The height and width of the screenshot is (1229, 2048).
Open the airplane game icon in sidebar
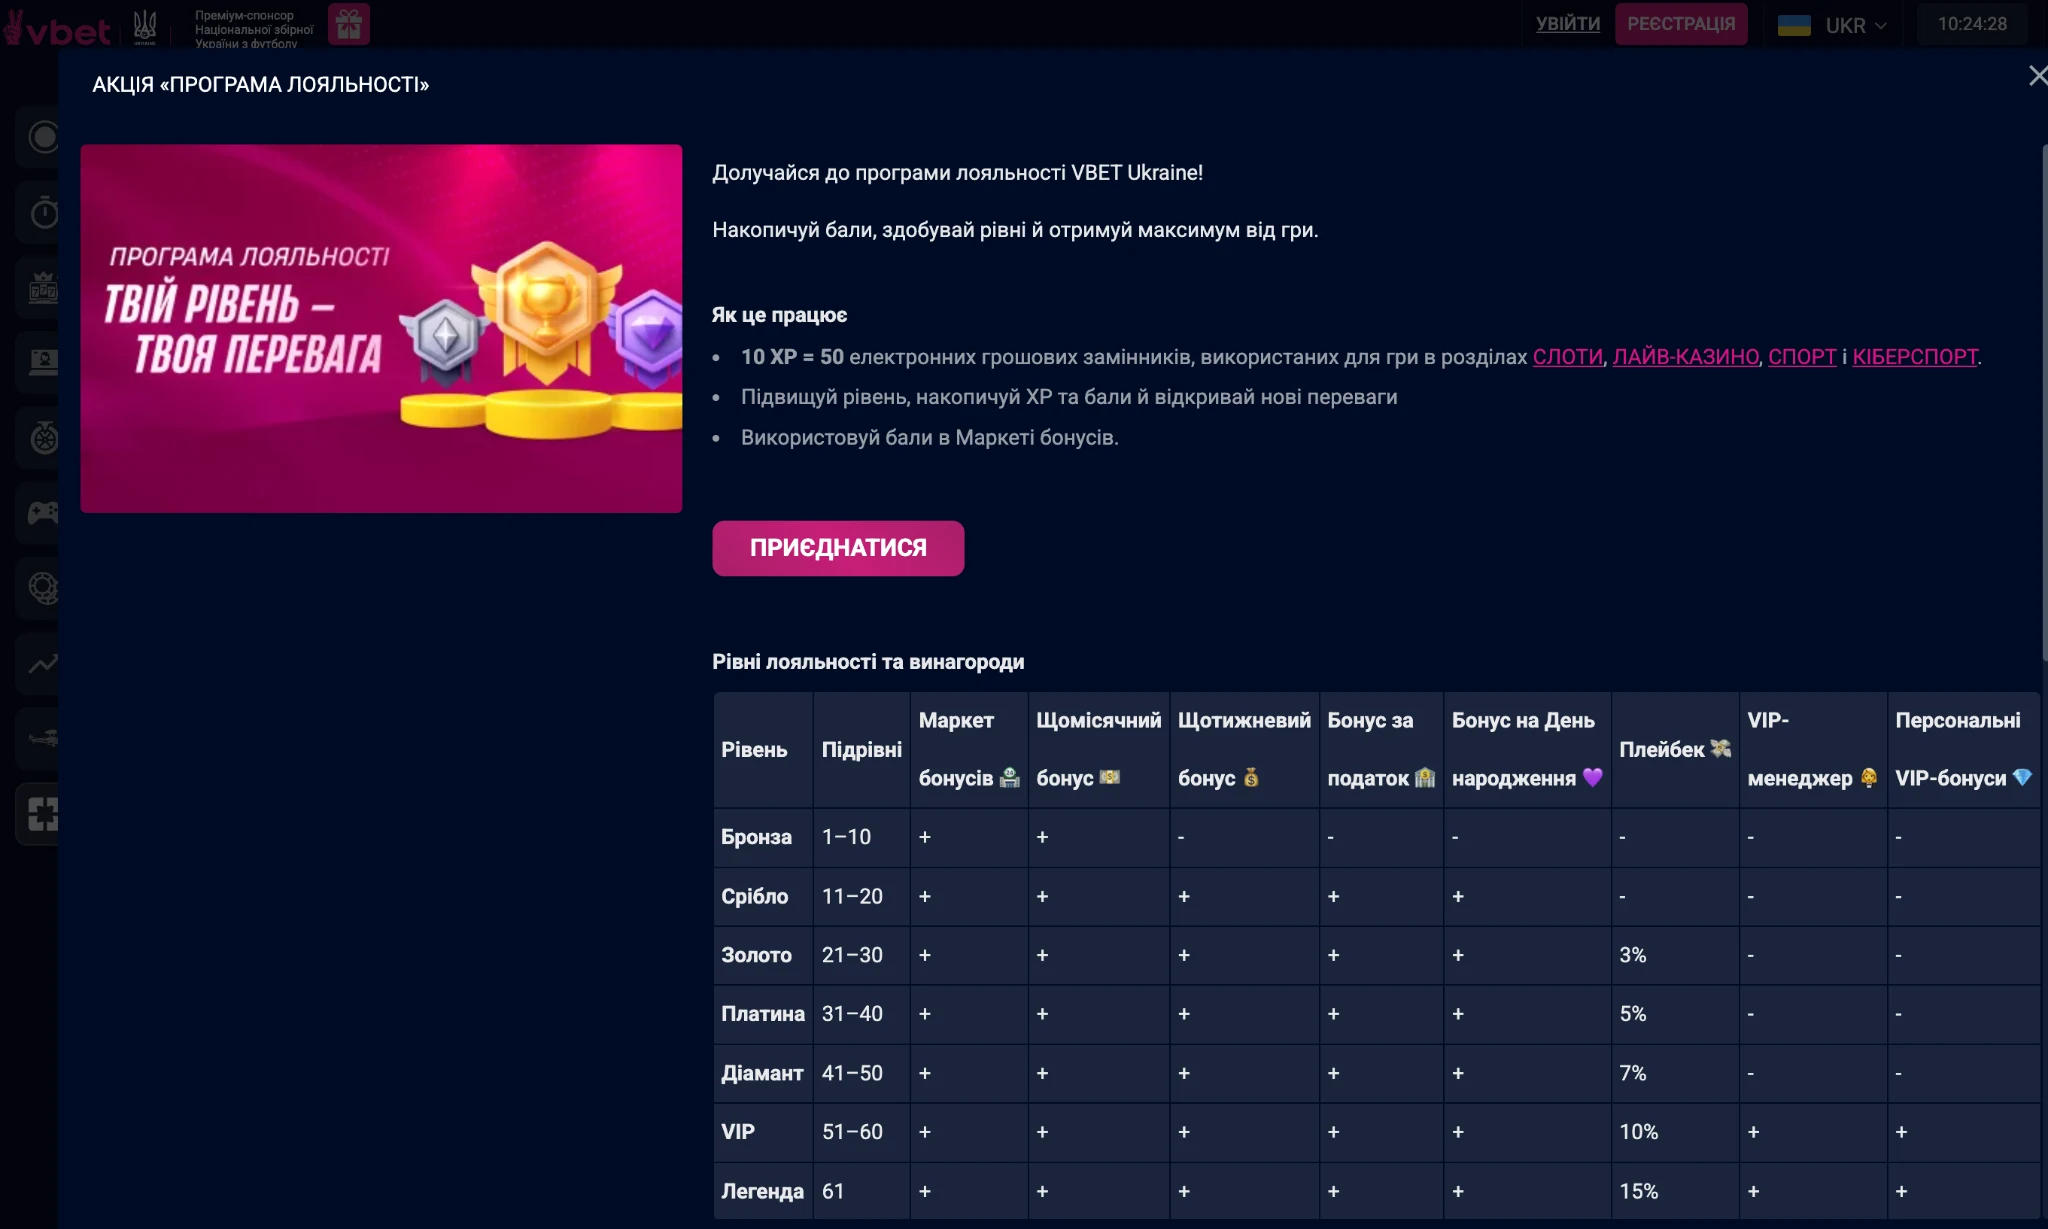coord(43,738)
